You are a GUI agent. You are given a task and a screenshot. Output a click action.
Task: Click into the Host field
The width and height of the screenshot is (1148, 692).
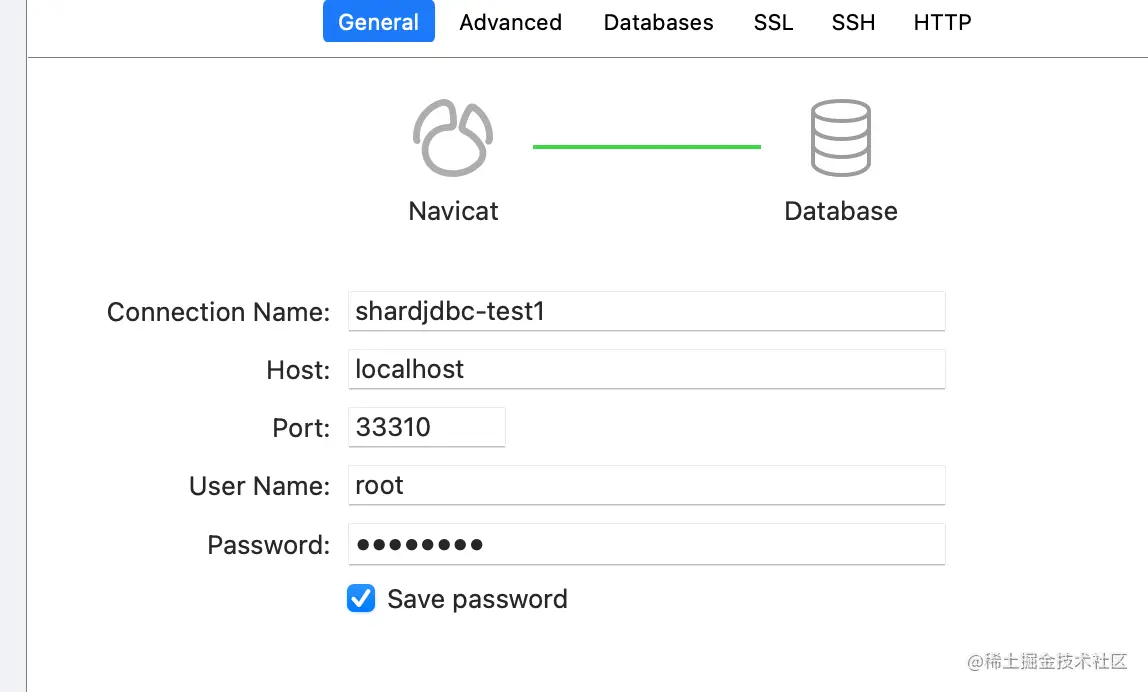tap(646, 370)
